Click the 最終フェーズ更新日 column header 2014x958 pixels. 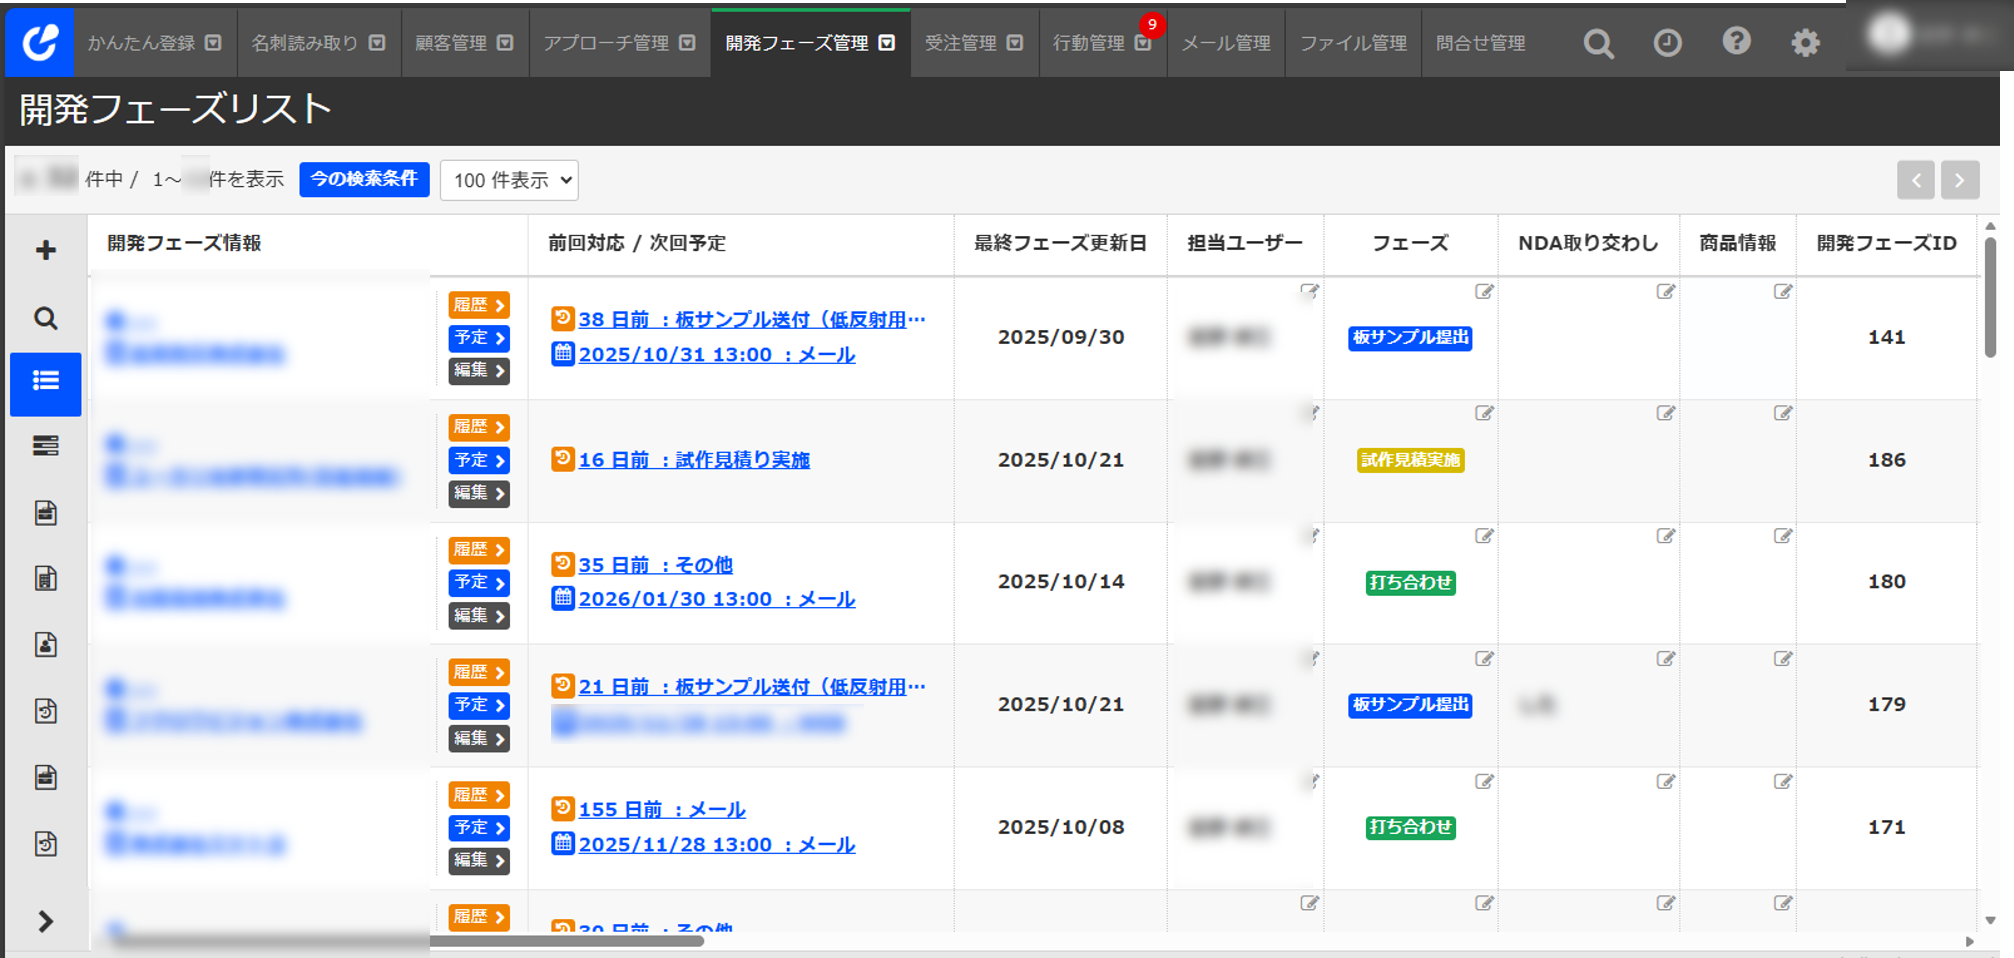pos(1060,243)
